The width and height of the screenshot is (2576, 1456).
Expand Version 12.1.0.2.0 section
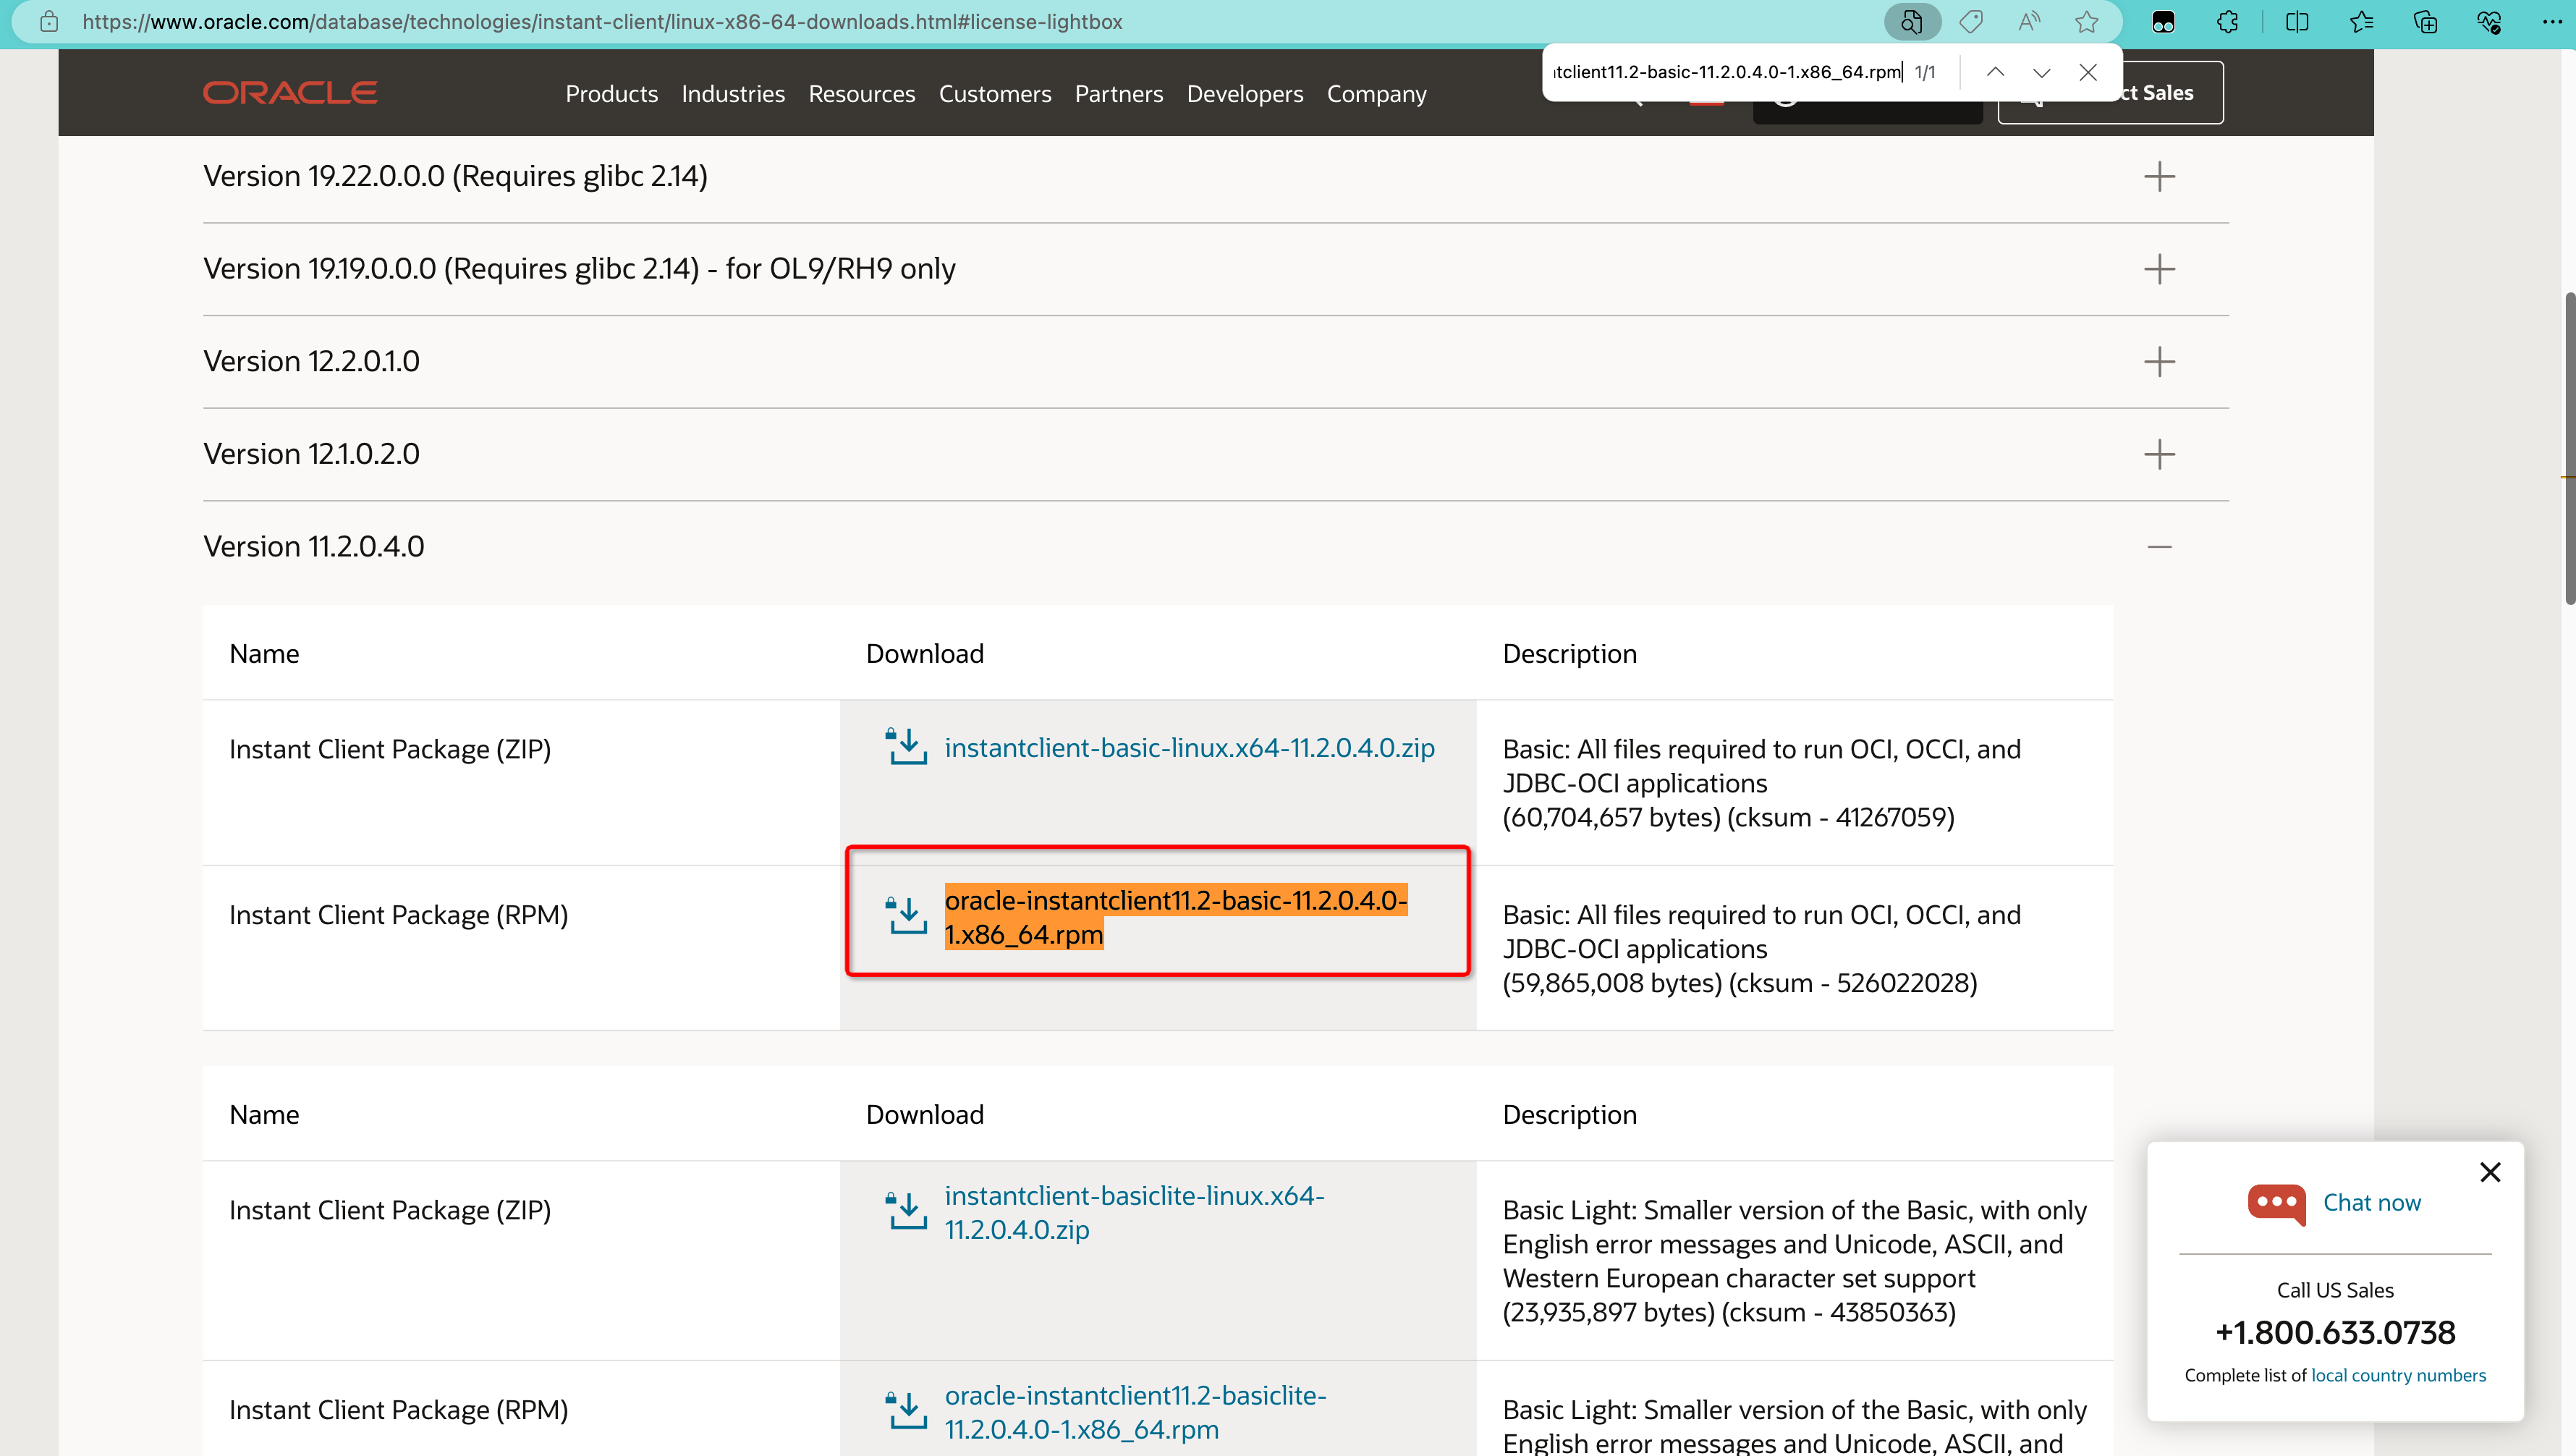point(2159,454)
